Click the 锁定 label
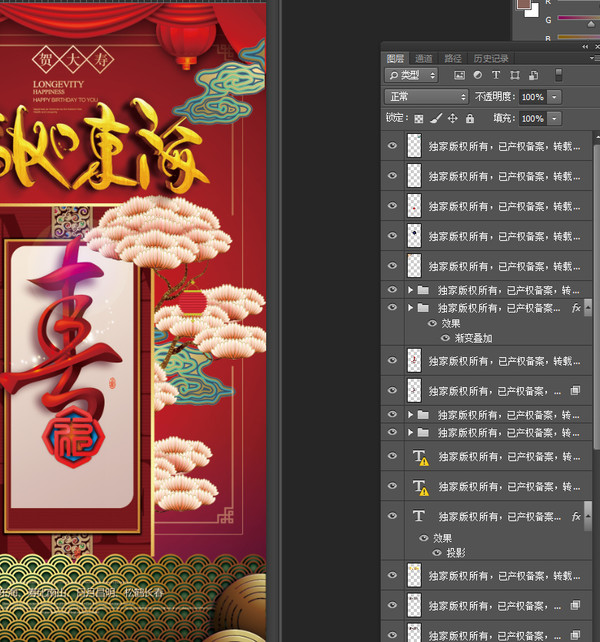This screenshot has height=642, width=600. pyautogui.click(x=397, y=118)
